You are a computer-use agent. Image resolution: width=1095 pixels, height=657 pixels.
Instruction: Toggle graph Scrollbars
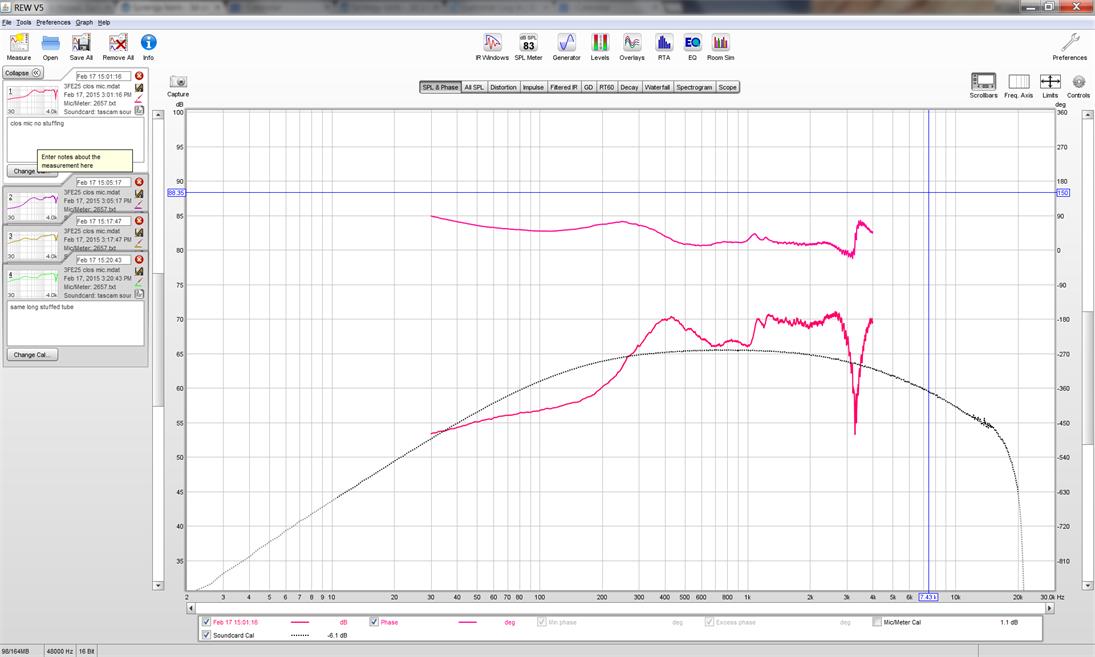tap(983, 85)
